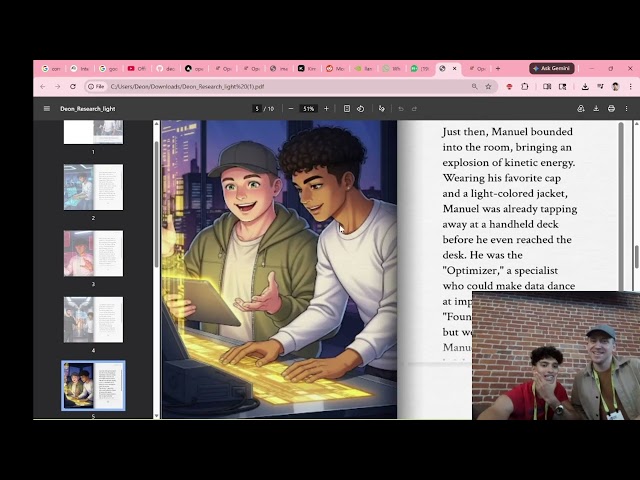Open the Chrome profile avatar
The height and width of the screenshot is (480, 640).
pos(616,87)
